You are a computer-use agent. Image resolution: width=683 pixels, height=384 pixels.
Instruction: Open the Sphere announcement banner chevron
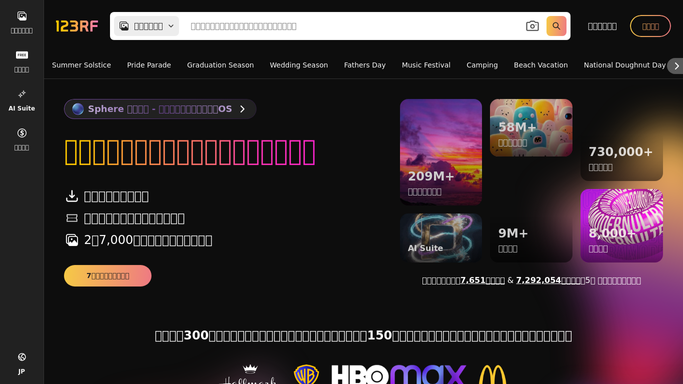coord(243,109)
